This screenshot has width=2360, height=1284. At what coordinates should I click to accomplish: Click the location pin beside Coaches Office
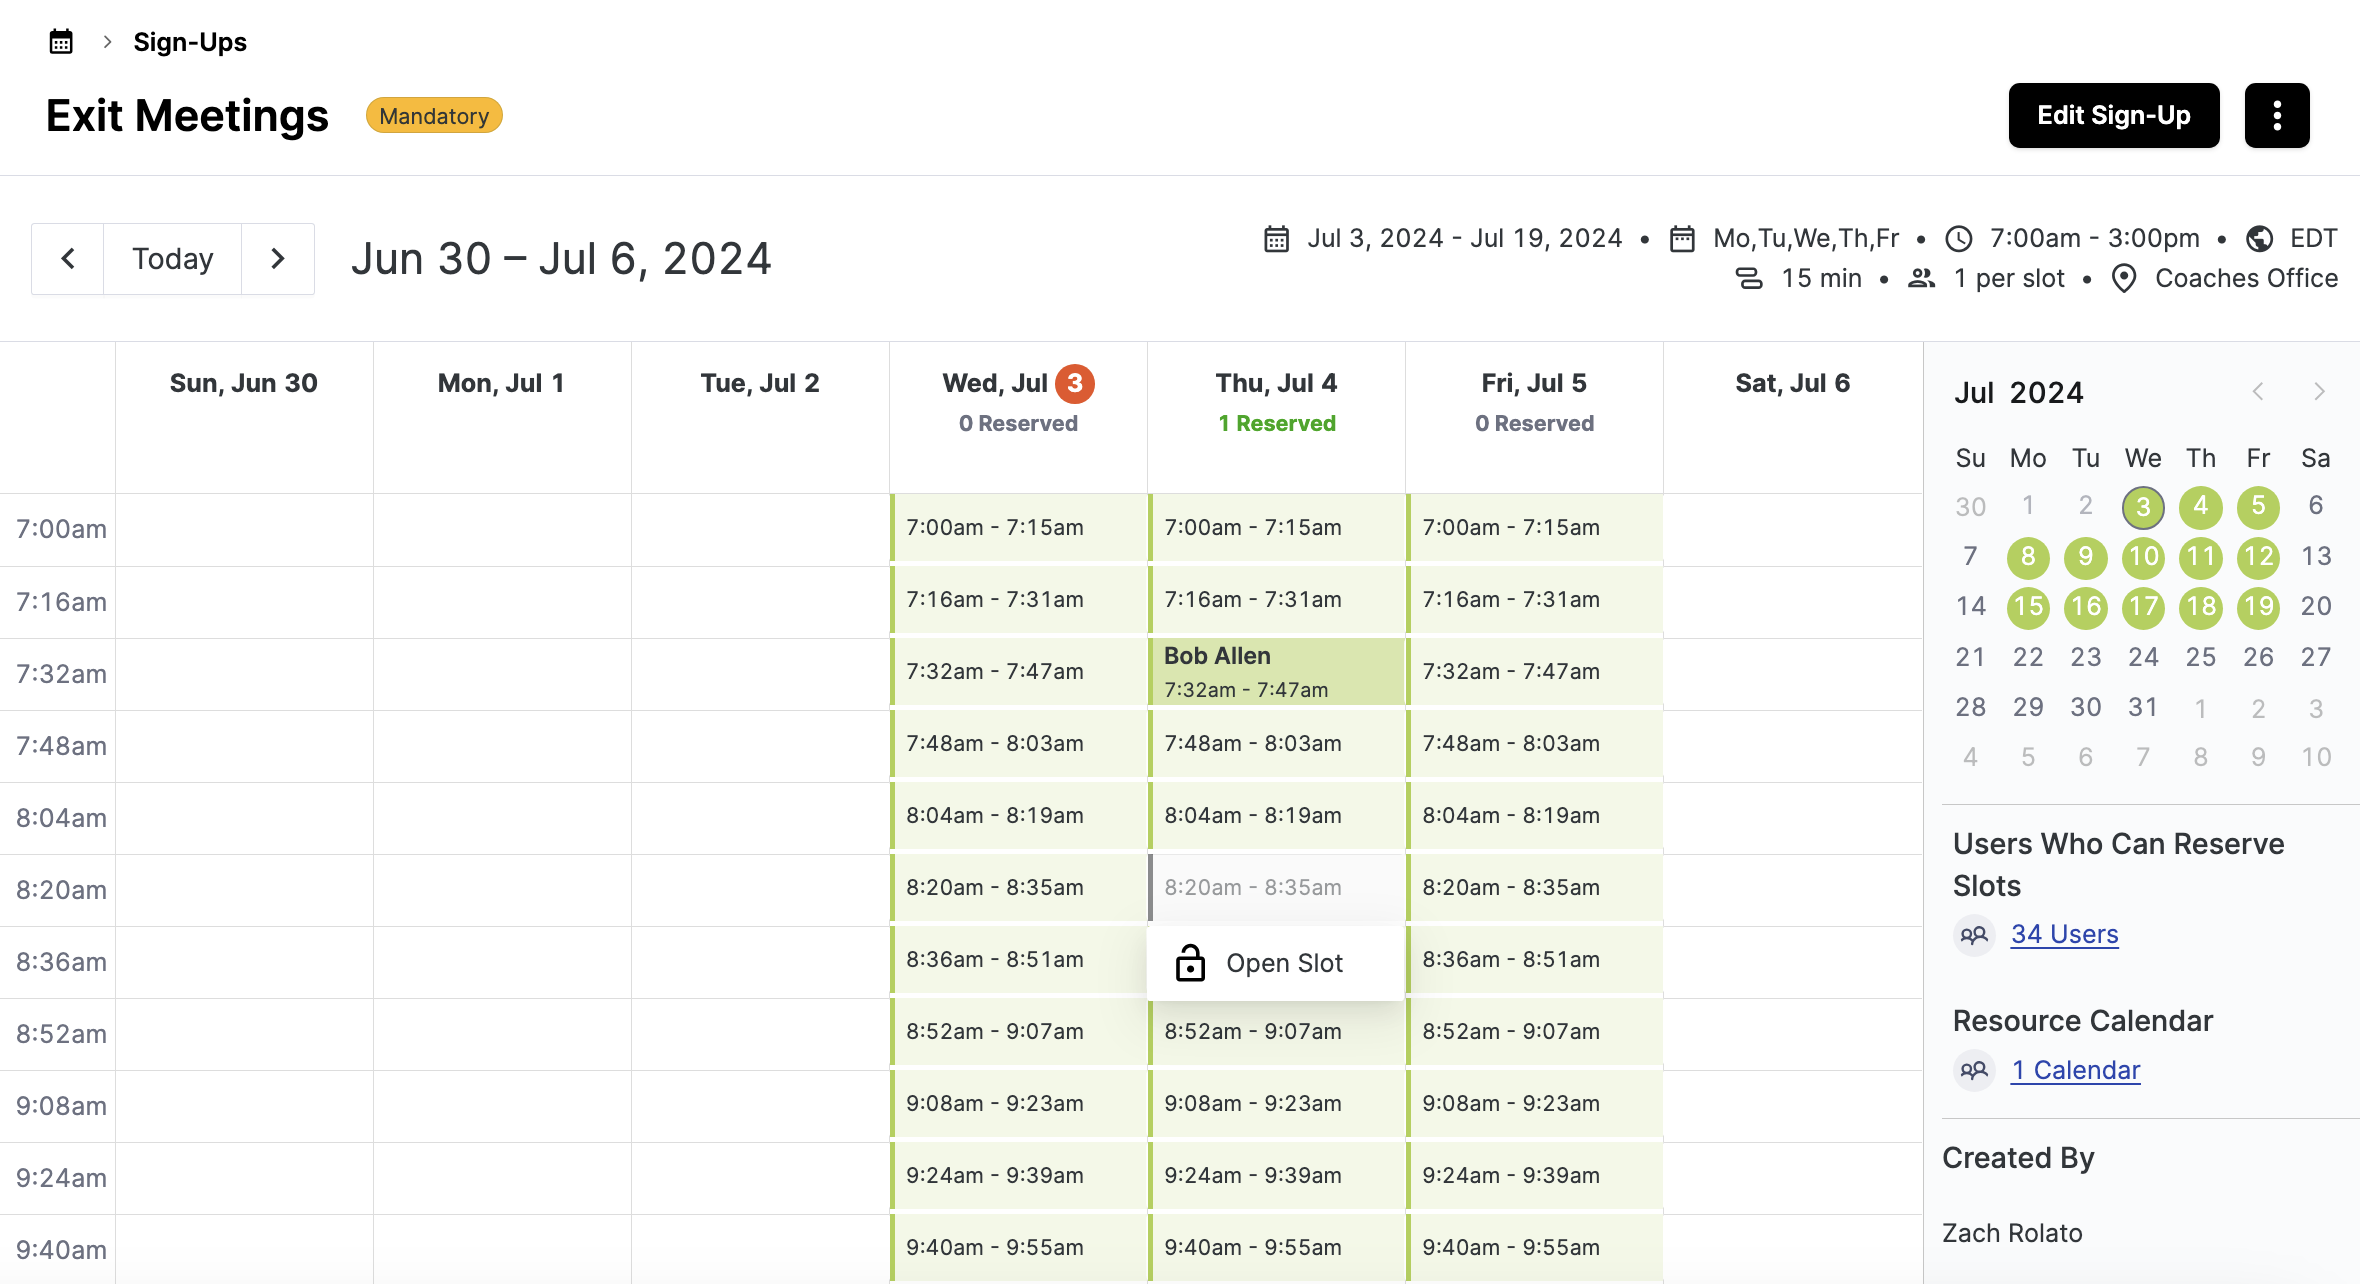coord(2124,279)
